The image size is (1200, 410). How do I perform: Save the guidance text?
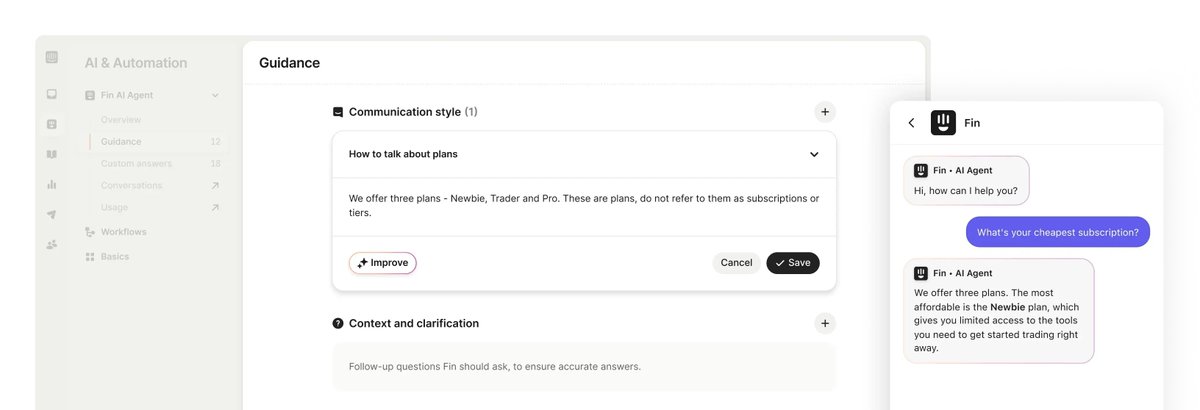click(793, 263)
